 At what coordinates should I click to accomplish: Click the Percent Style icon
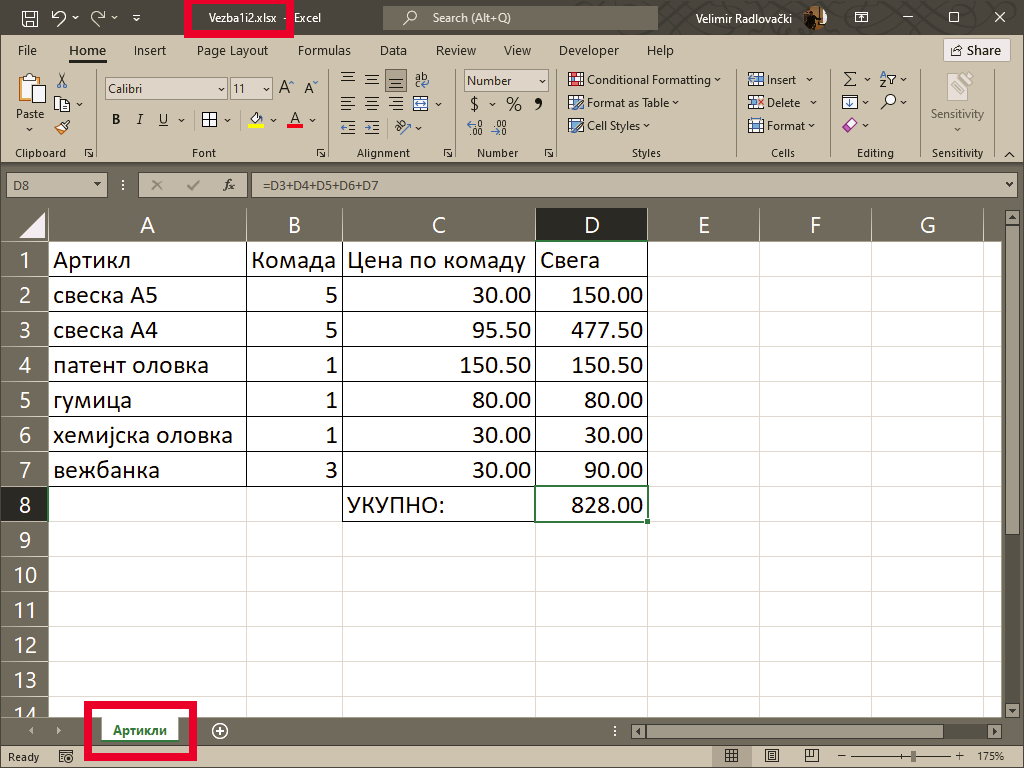pyautogui.click(x=513, y=104)
